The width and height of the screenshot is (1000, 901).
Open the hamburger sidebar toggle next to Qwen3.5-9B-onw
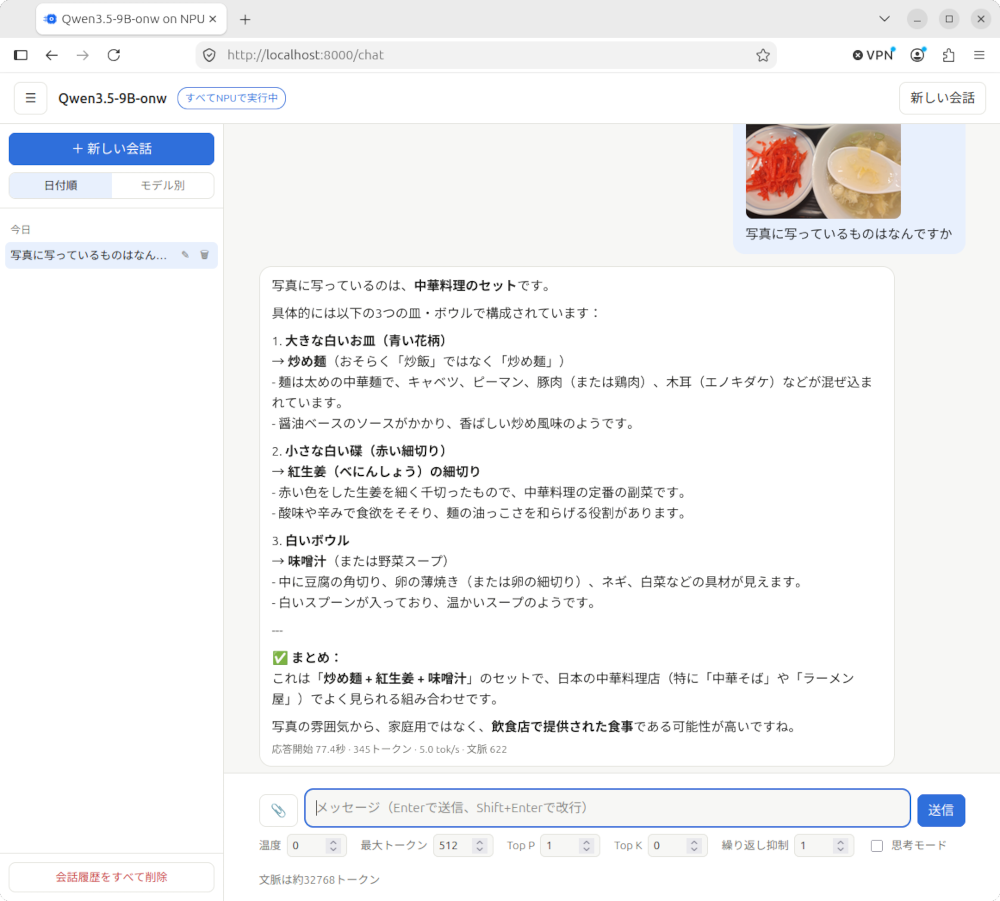(x=30, y=98)
